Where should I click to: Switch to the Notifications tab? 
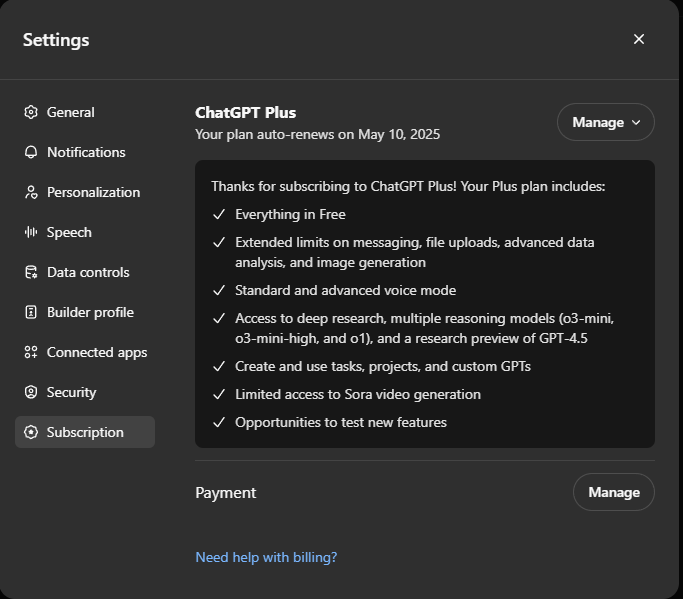point(85,152)
